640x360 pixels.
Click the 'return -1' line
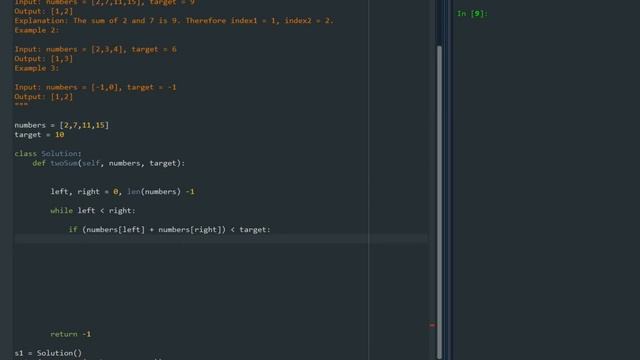click(71, 334)
